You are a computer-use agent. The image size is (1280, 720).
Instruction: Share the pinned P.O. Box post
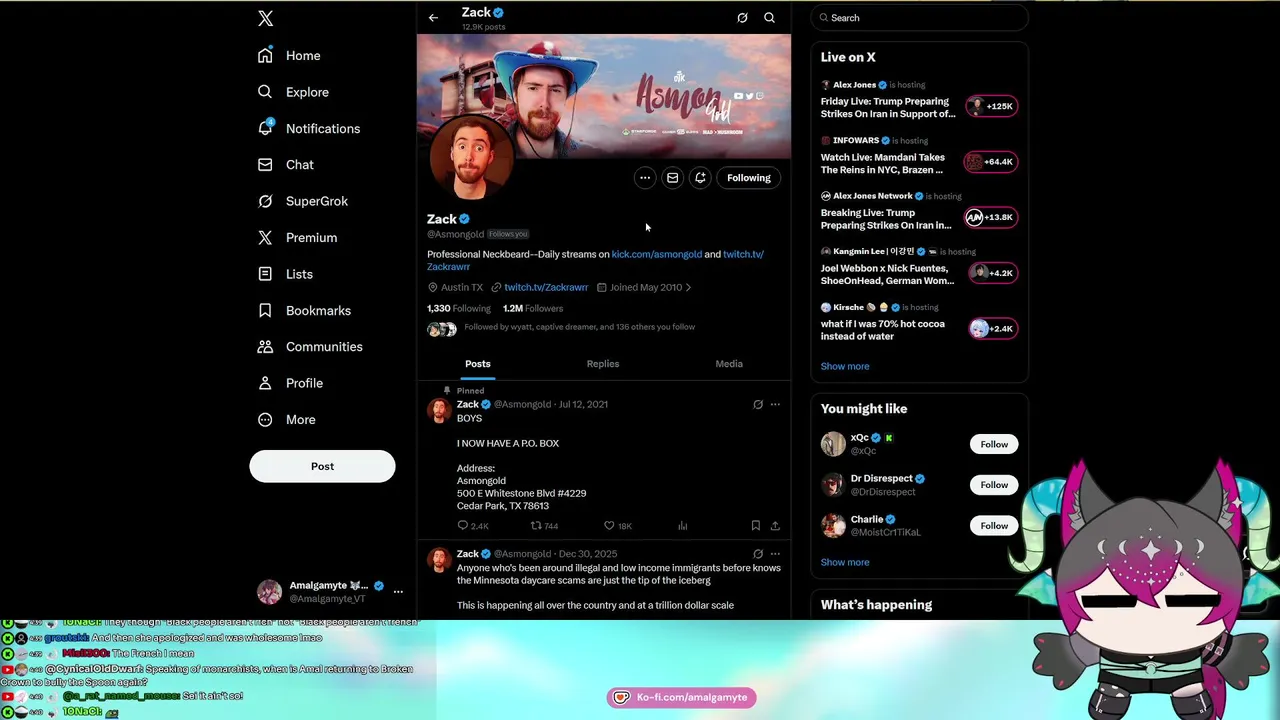point(775,526)
